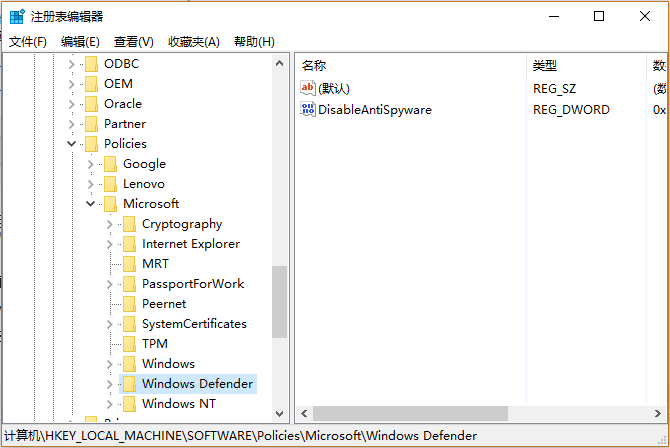Expand the Internet Explorer key

point(110,244)
